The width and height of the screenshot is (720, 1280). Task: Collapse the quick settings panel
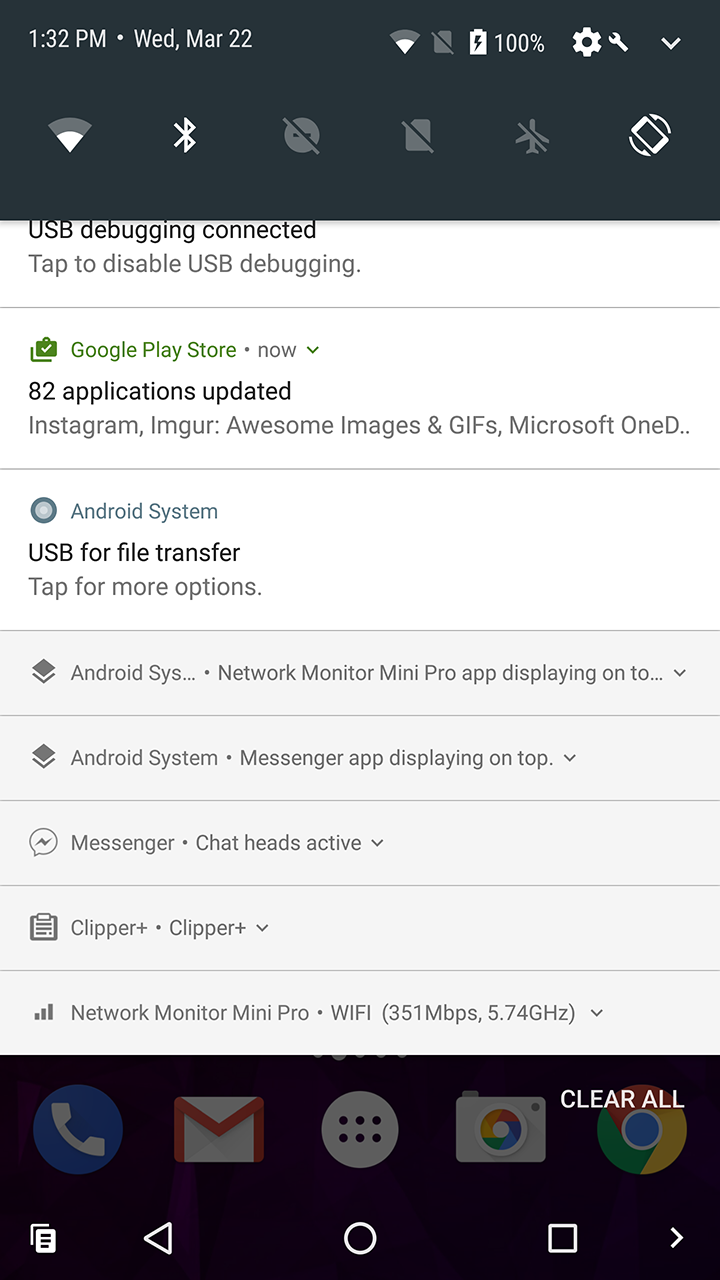click(669, 42)
